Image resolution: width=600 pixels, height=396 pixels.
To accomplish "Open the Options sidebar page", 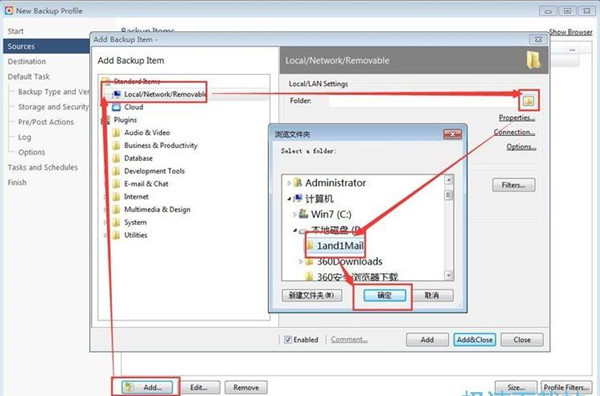I will click(32, 152).
